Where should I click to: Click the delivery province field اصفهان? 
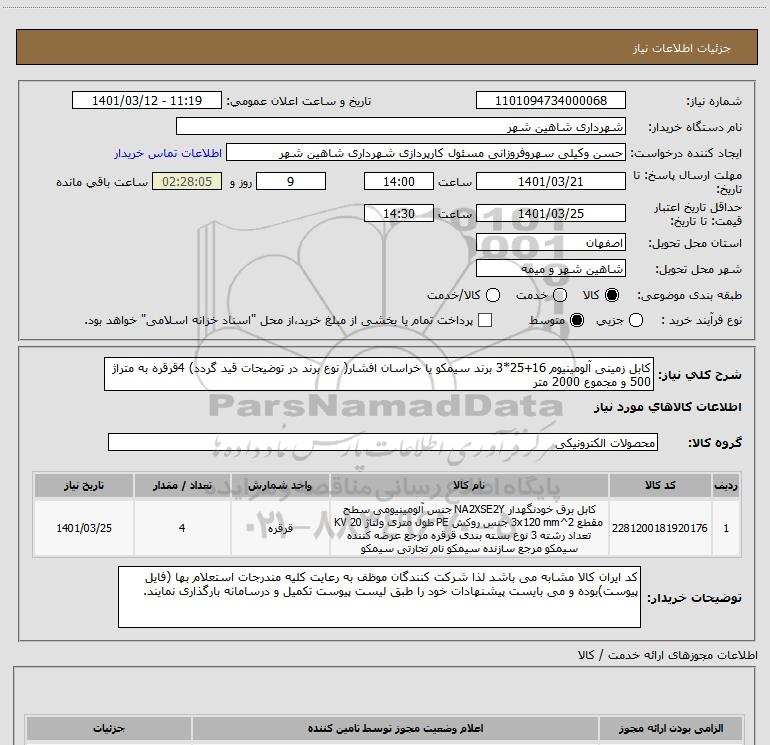click(550, 242)
